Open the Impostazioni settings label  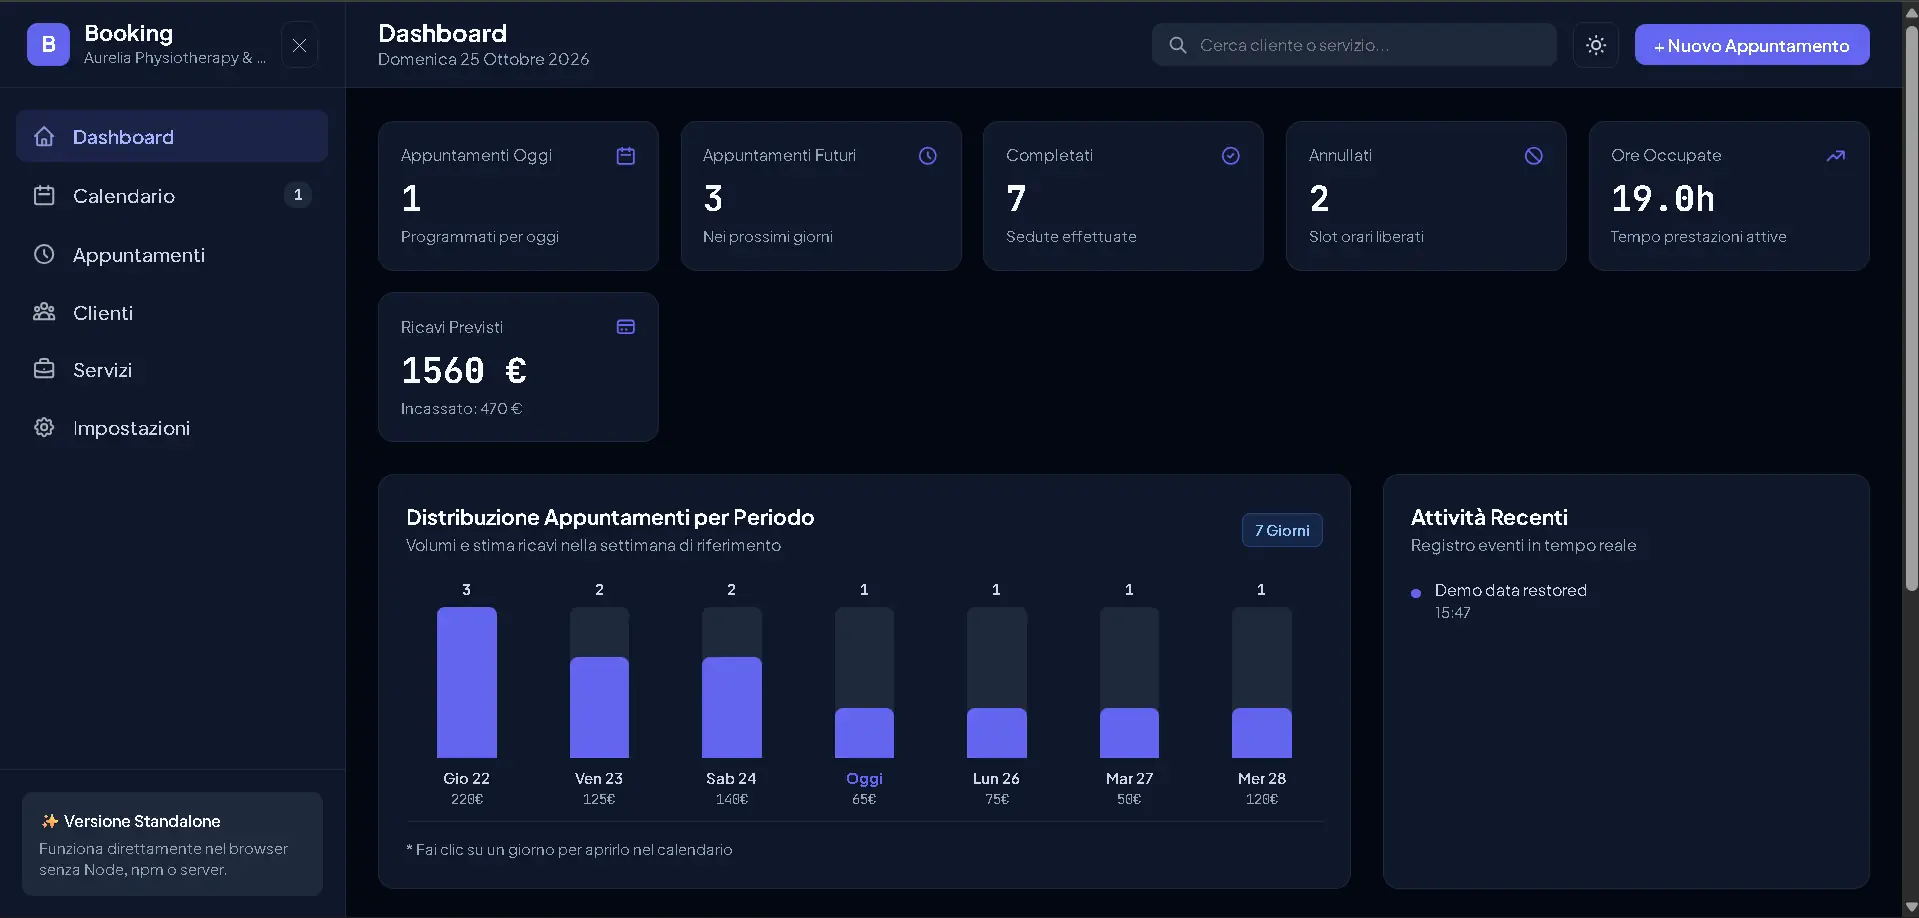[131, 428]
